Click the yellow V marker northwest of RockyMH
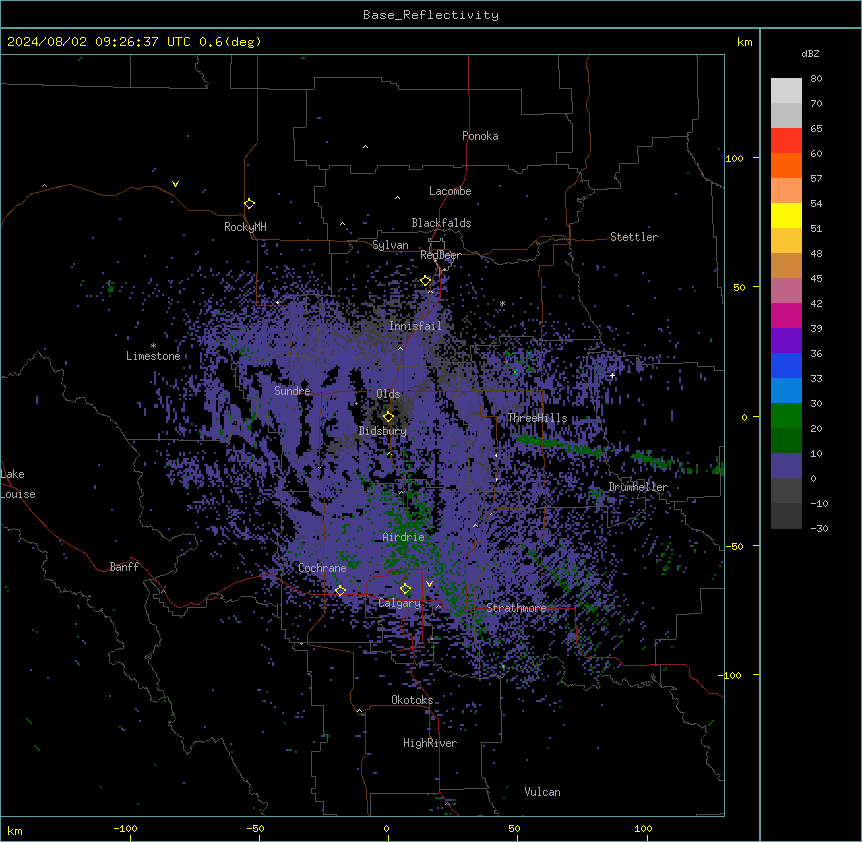This screenshot has width=862, height=842. coord(175,184)
